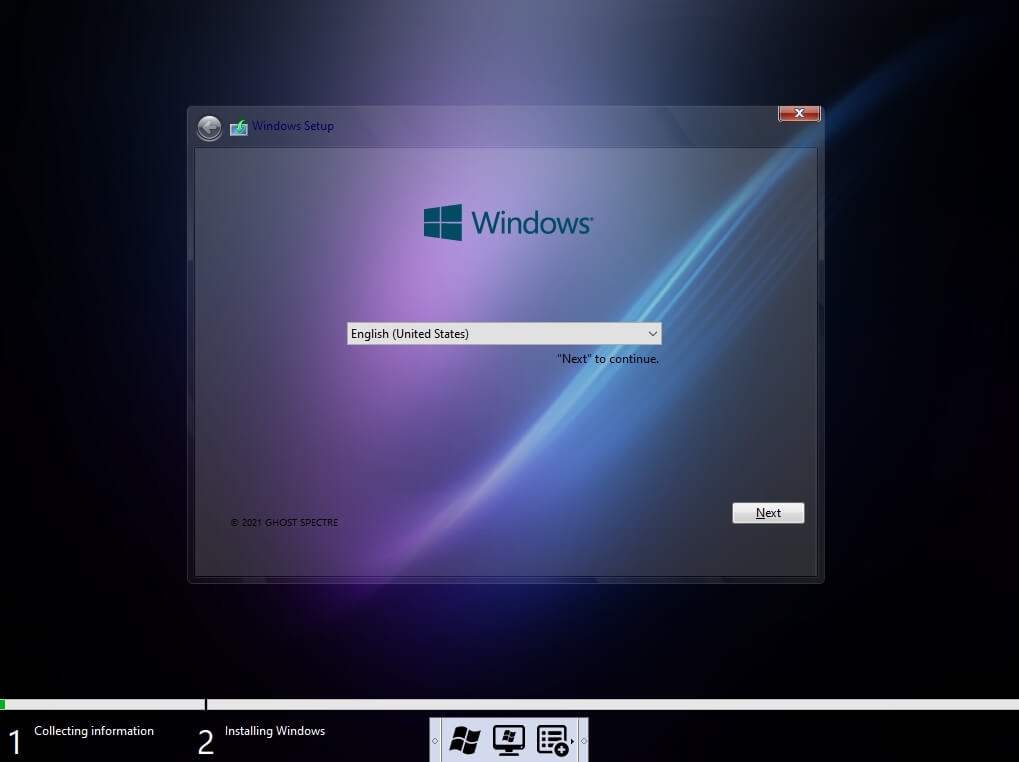Click the blue Windows logo
Screen dimensions: 1019x762
443,222
